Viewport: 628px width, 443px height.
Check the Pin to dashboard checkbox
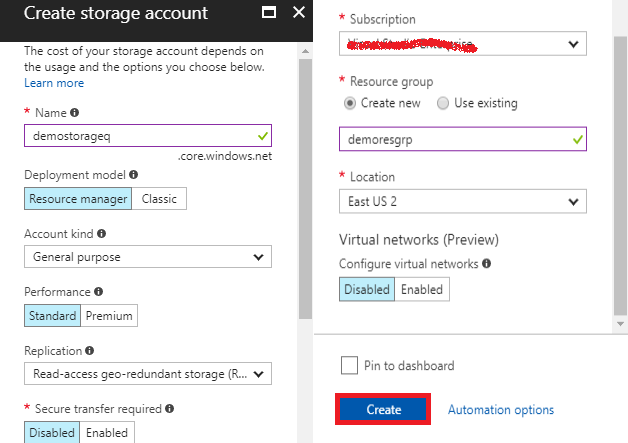[349, 366]
